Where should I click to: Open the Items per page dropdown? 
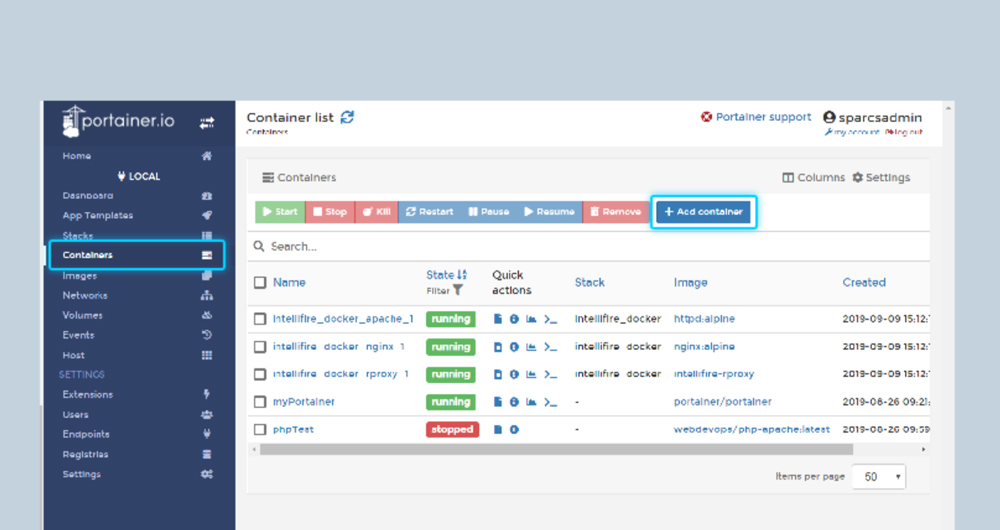(x=878, y=477)
